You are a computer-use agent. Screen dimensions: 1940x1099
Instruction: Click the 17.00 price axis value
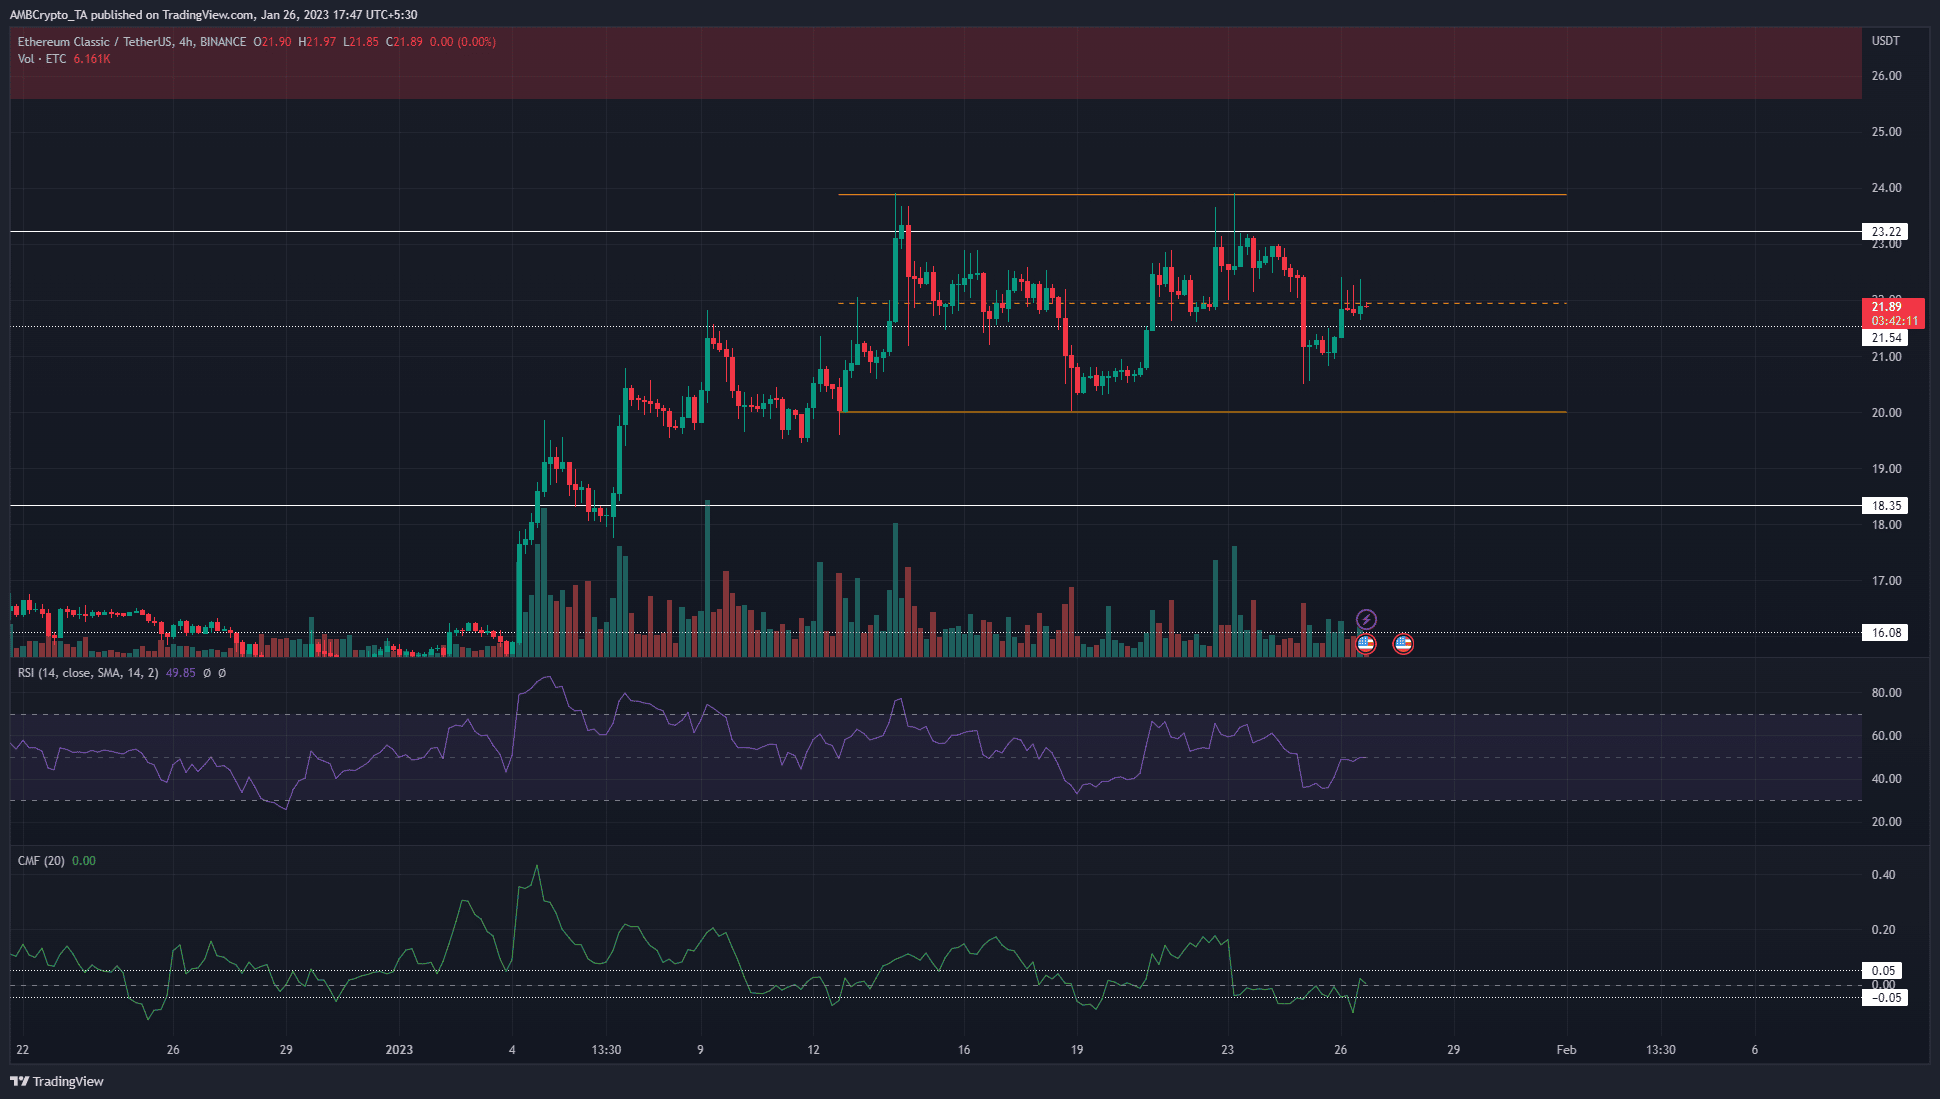click(1886, 581)
